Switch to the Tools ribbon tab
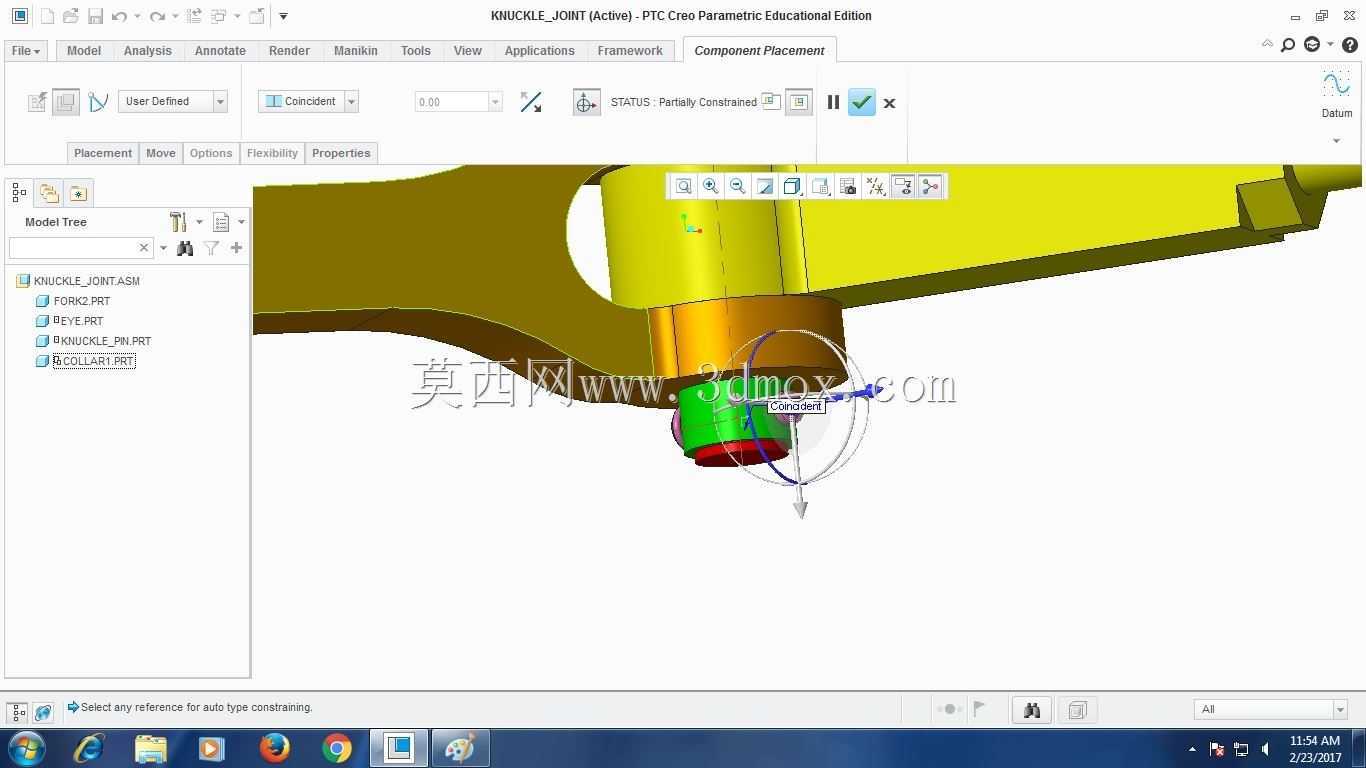The width and height of the screenshot is (1366, 768). click(416, 51)
